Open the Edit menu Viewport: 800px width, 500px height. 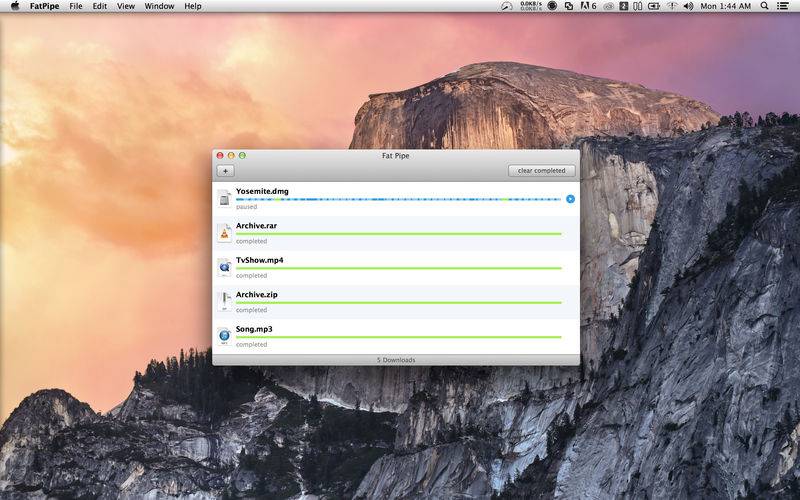point(99,6)
